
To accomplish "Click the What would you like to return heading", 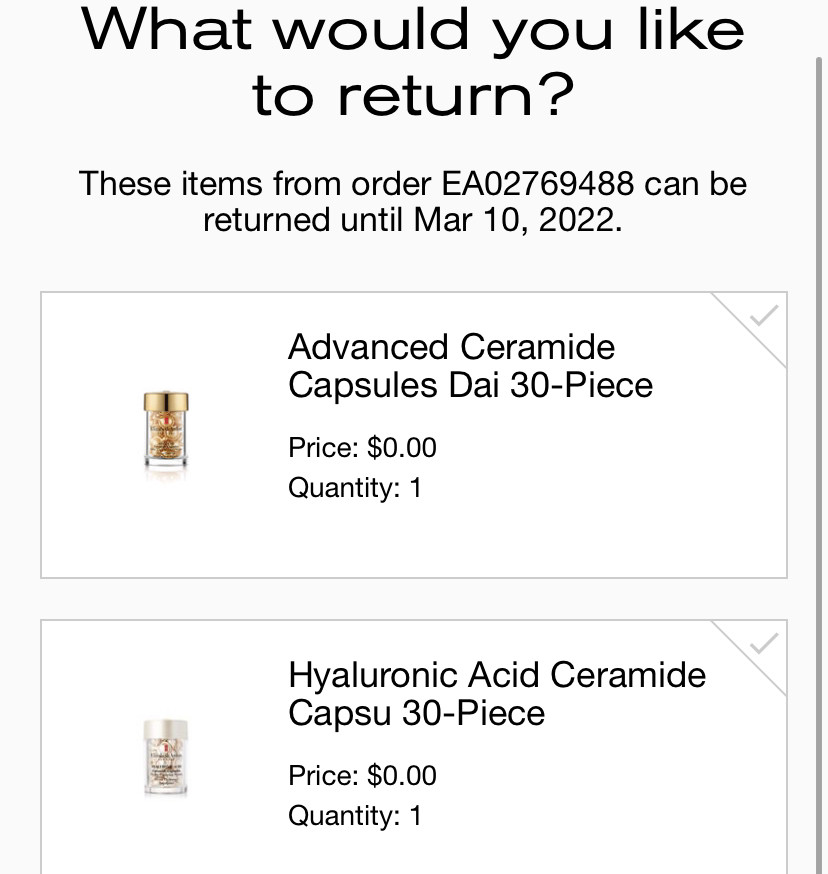I will click(413, 61).
